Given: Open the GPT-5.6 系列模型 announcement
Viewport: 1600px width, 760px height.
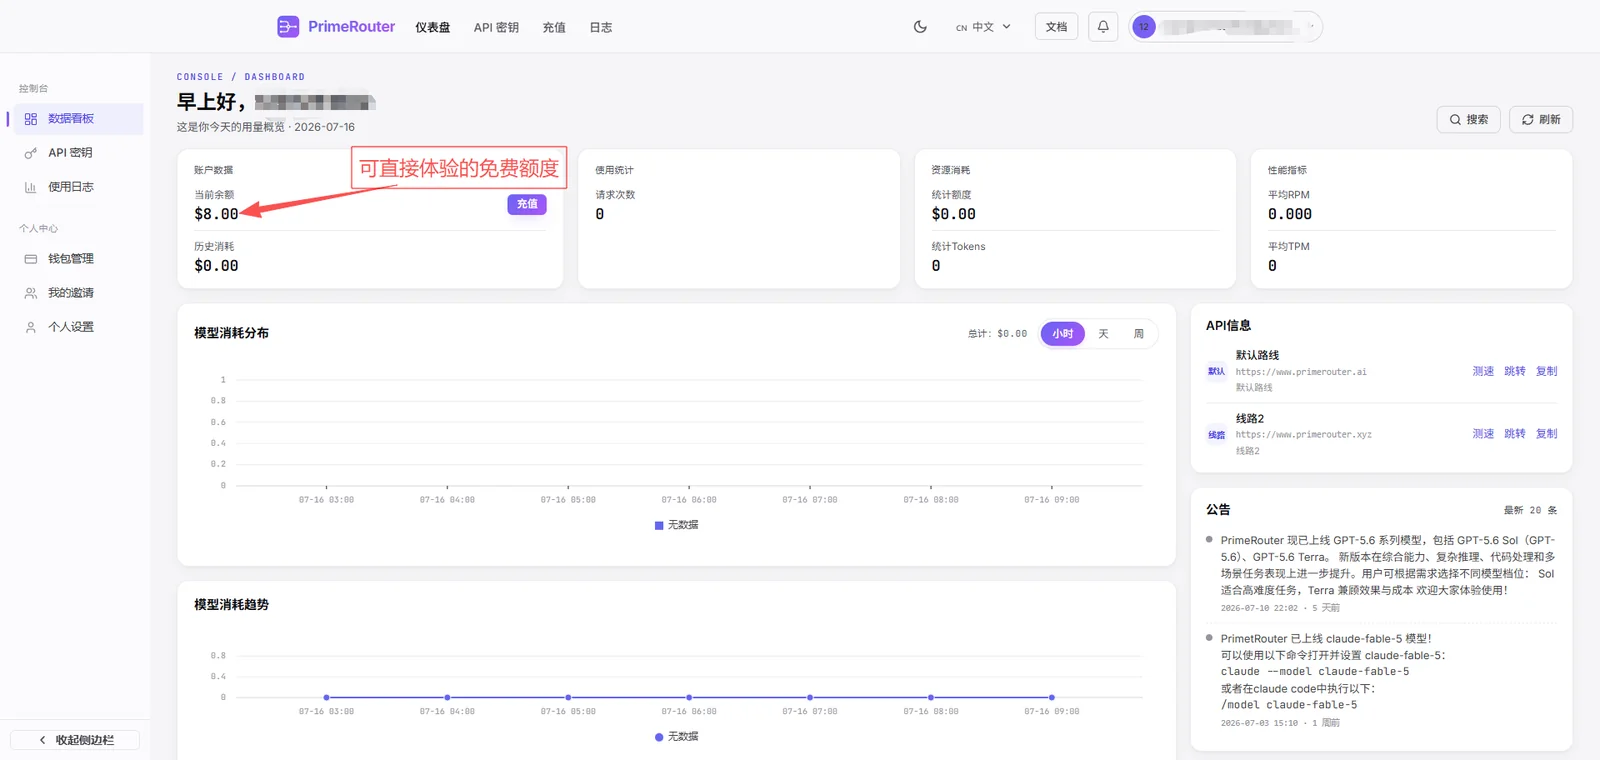Looking at the screenshot, I should click(x=1388, y=565).
